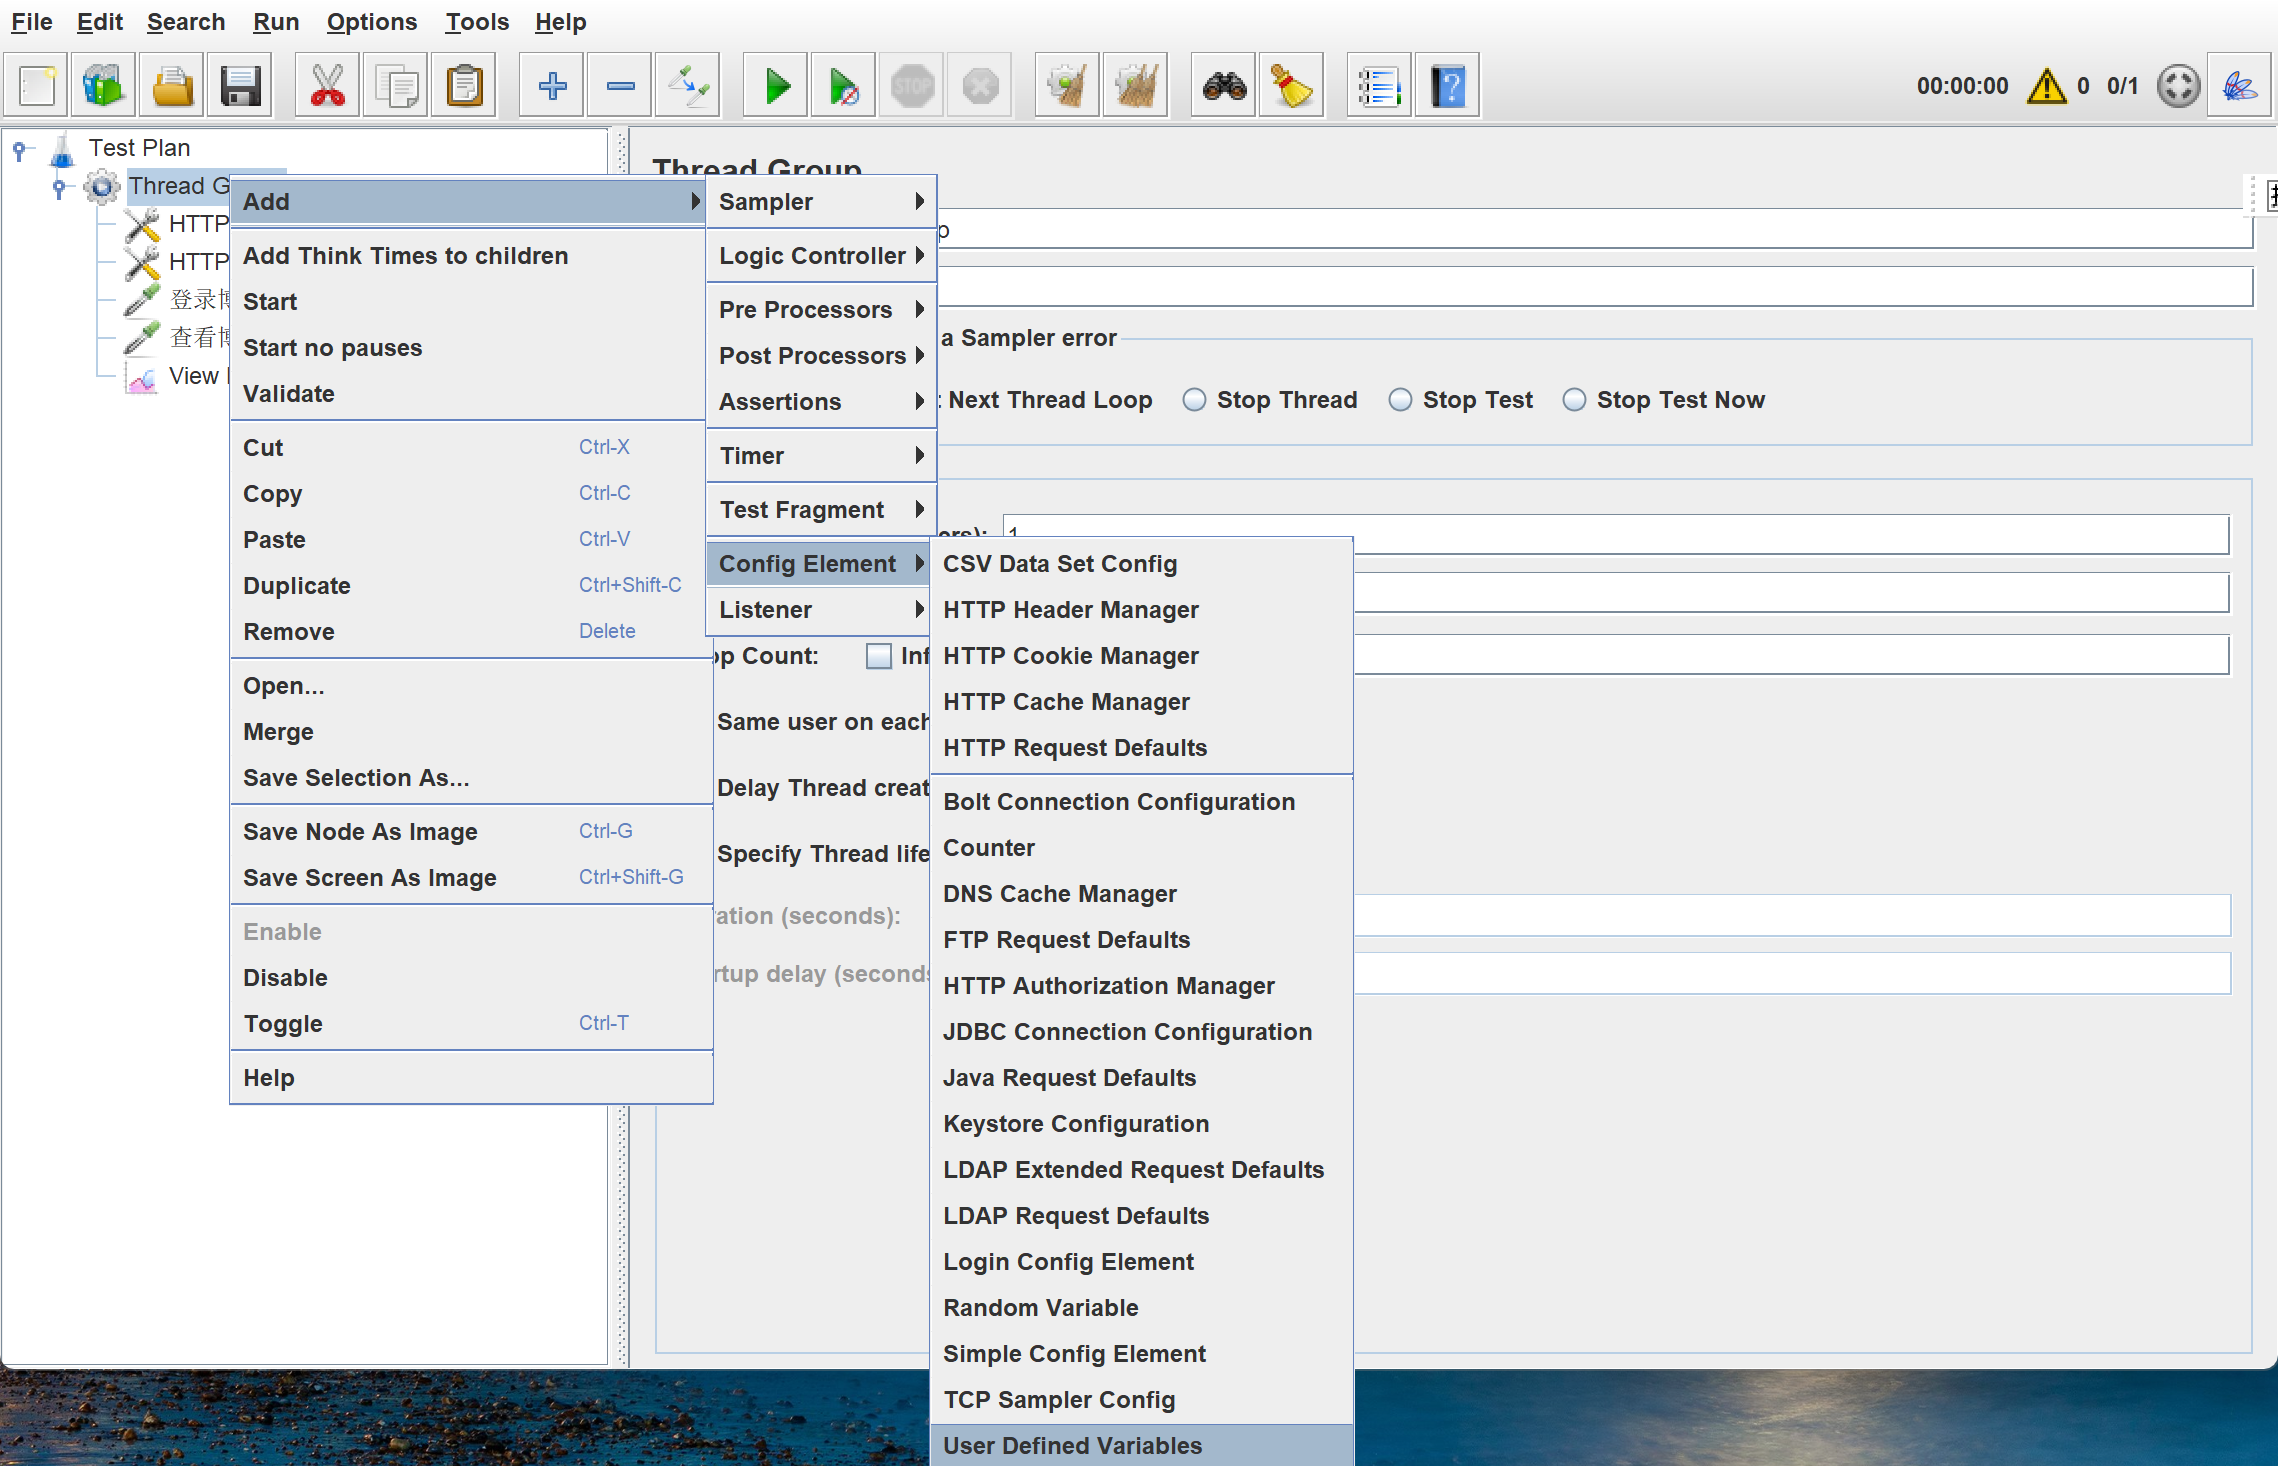Click Duplicate in the context menu

pyautogui.click(x=297, y=586)
